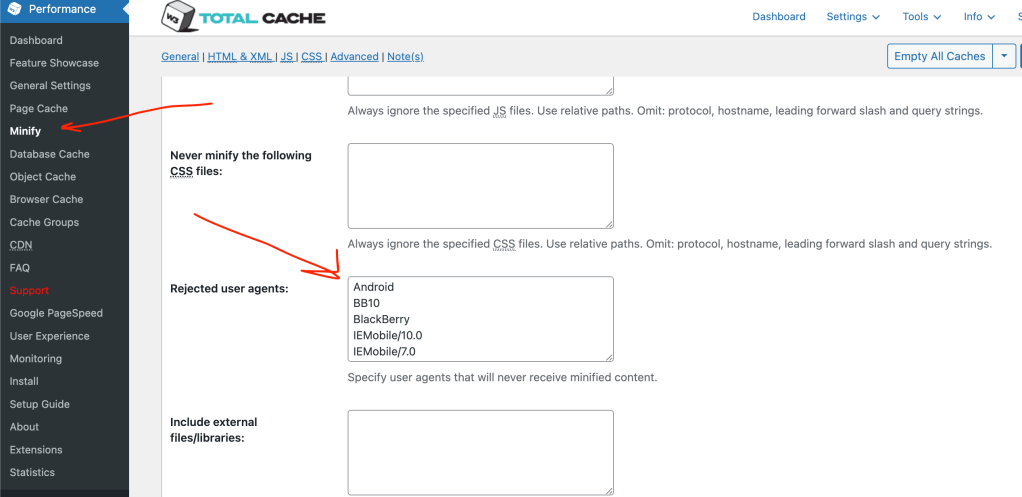
Task: Expand the Settings menu in header
Action: pyautogui.click(x=853, y=17)
